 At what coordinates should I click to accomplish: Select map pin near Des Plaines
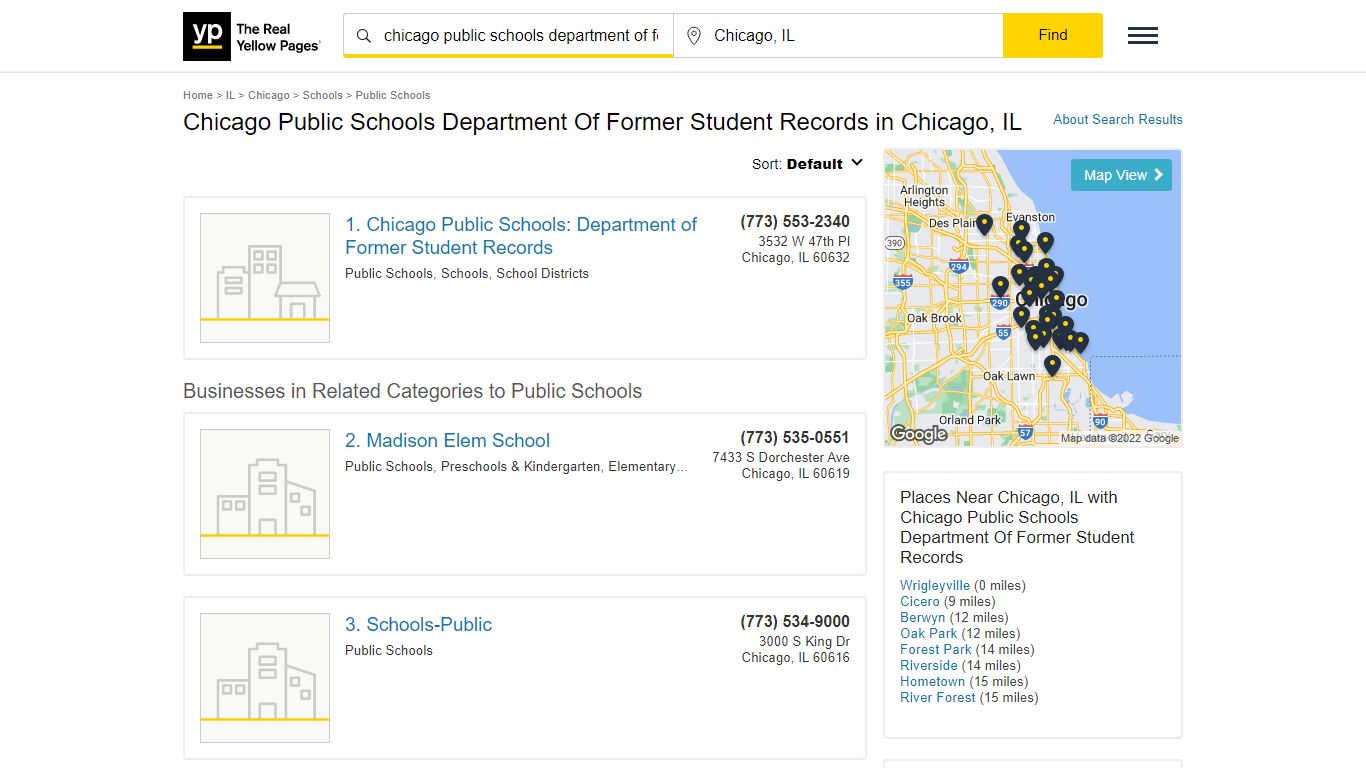pos(984,225)
